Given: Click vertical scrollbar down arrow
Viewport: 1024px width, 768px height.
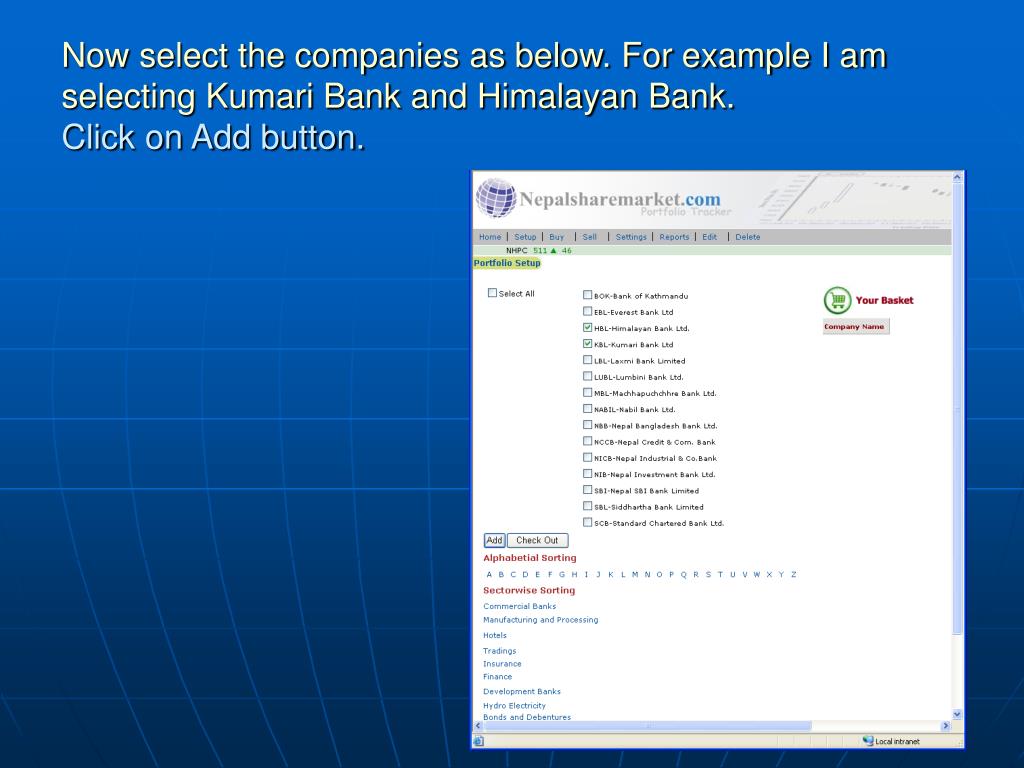Looking at the screenshot, I should [957, 714].
